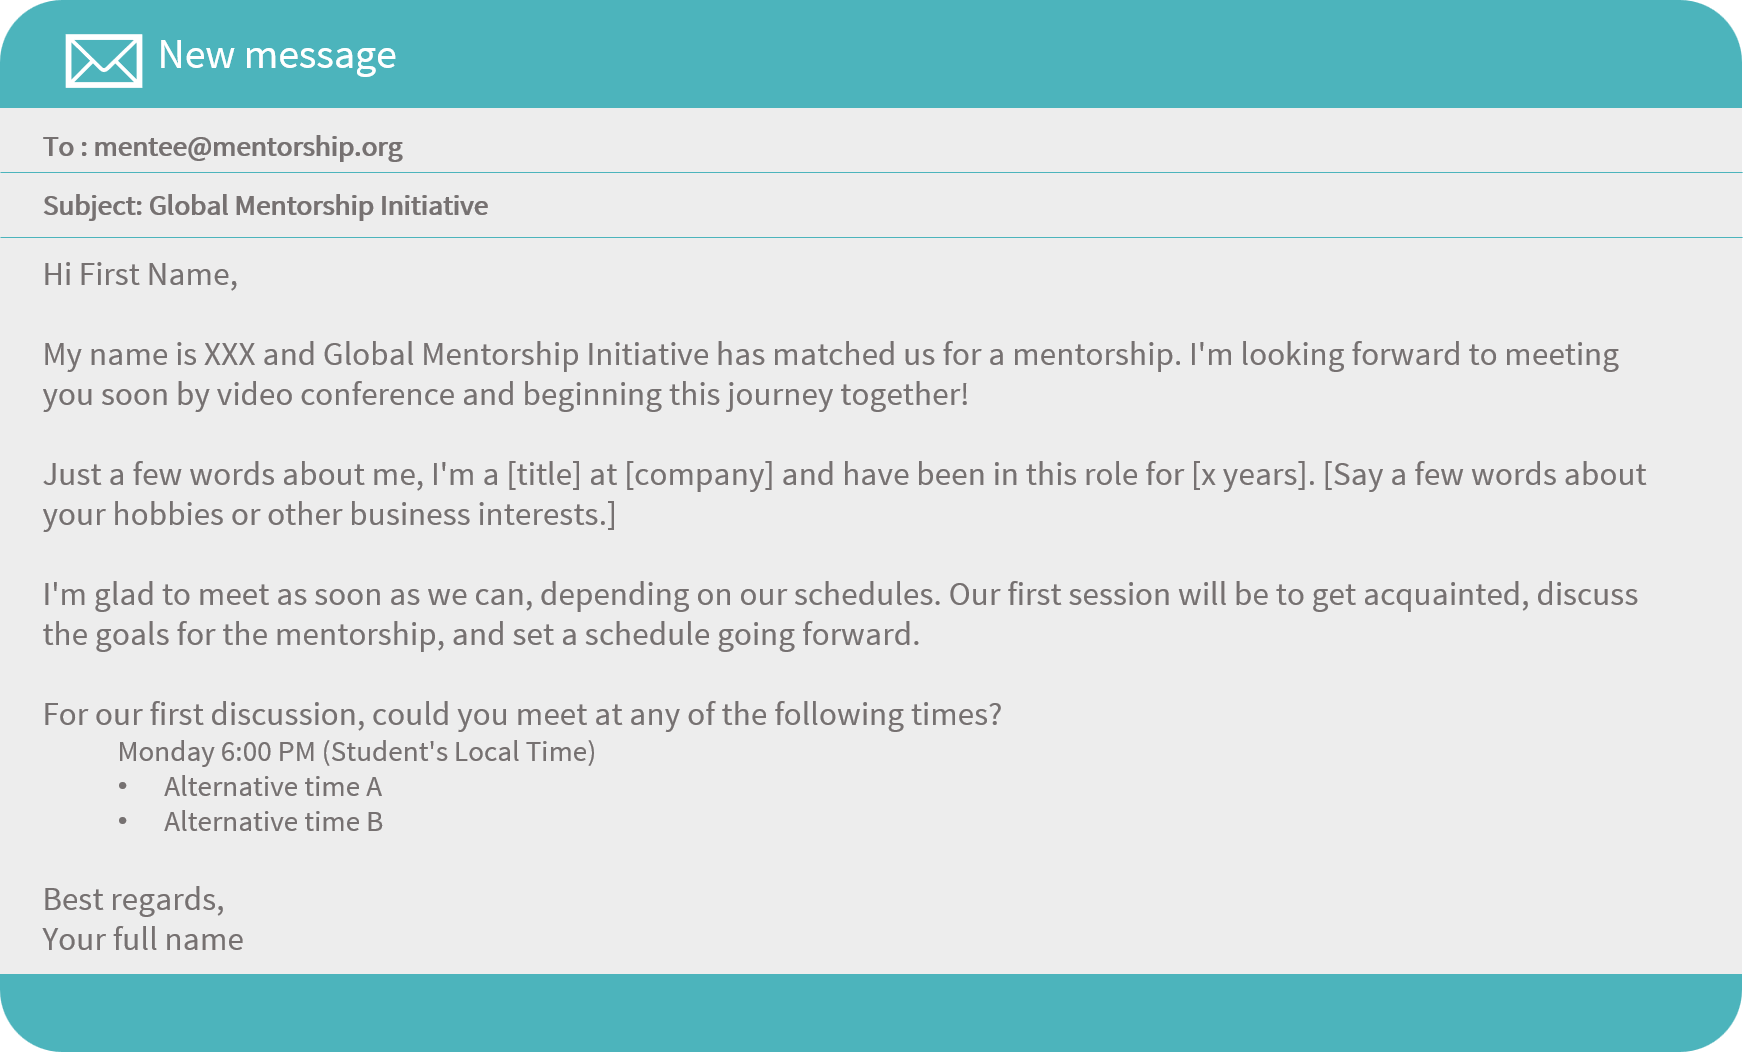Select the "Alternative time A" list item
The width and height of the screenshot is (1744, 1052).
[x=273, y=788]
